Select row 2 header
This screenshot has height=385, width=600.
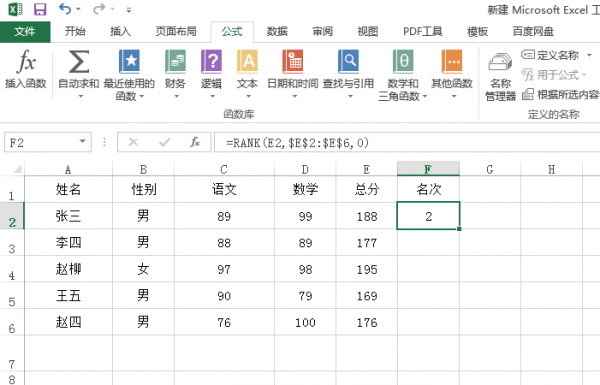coord(12,216)
